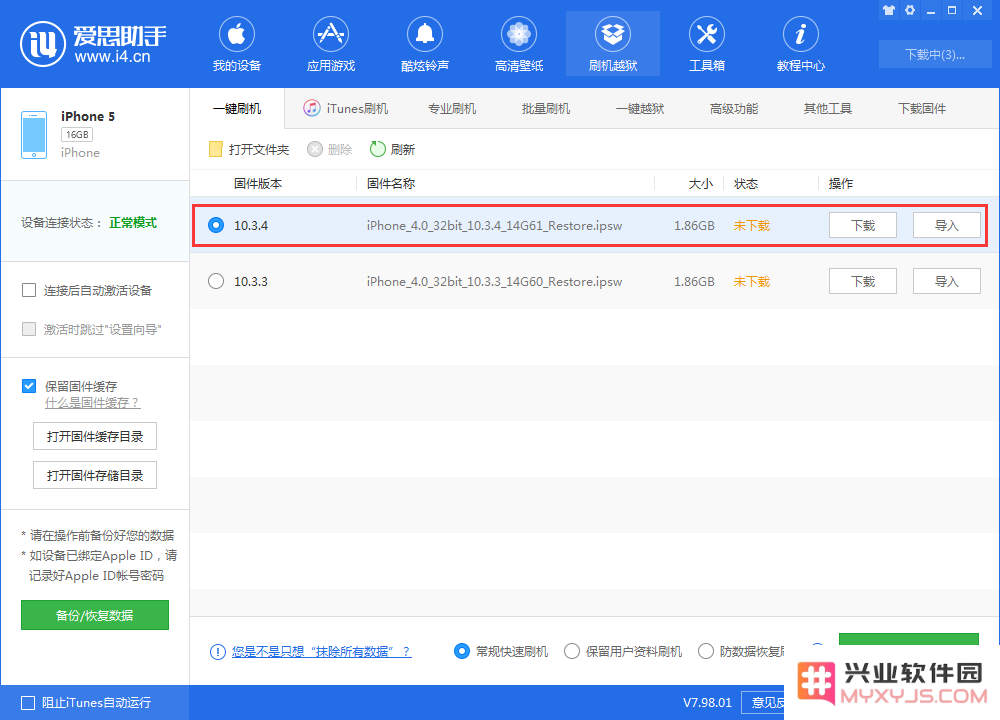Switch to the 下载固件 tab
Image resolution: width=1000 pixels, height=720 pixels.
[922, 109]
